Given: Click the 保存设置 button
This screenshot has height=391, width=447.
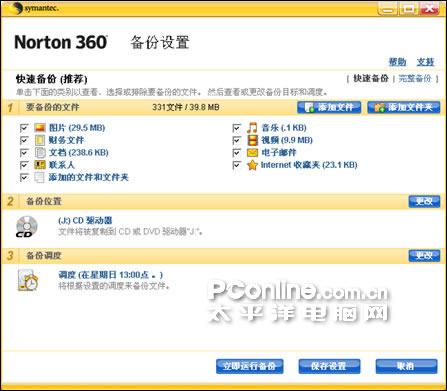Looking at the screenshot, I should tap(329, 366).
